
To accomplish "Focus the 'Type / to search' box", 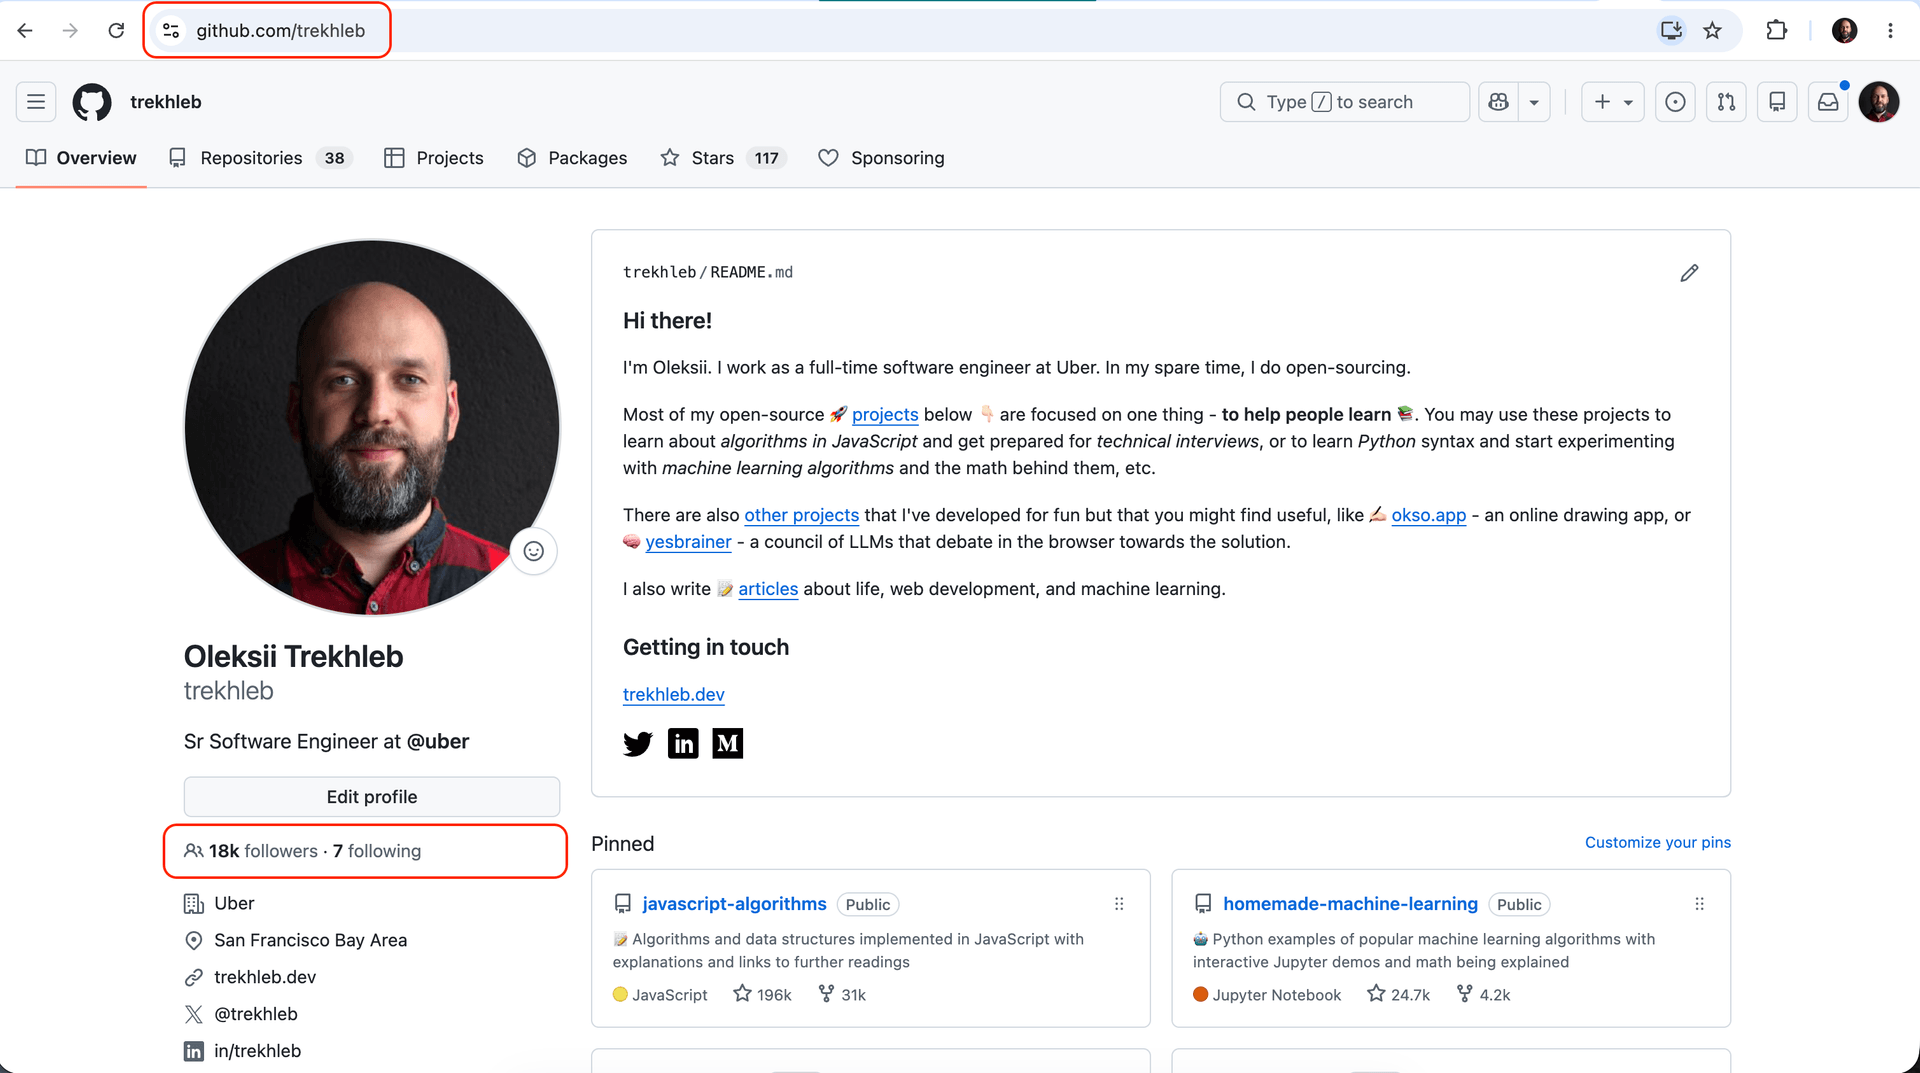I will pos(1344,102).
